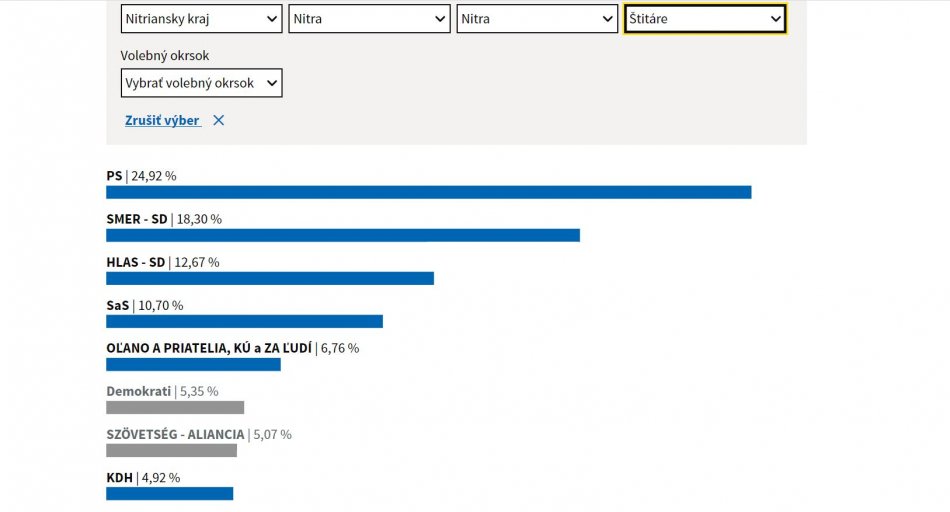
Task: Open the Štitáre municipality dropdown
Action: click(705, 19)
